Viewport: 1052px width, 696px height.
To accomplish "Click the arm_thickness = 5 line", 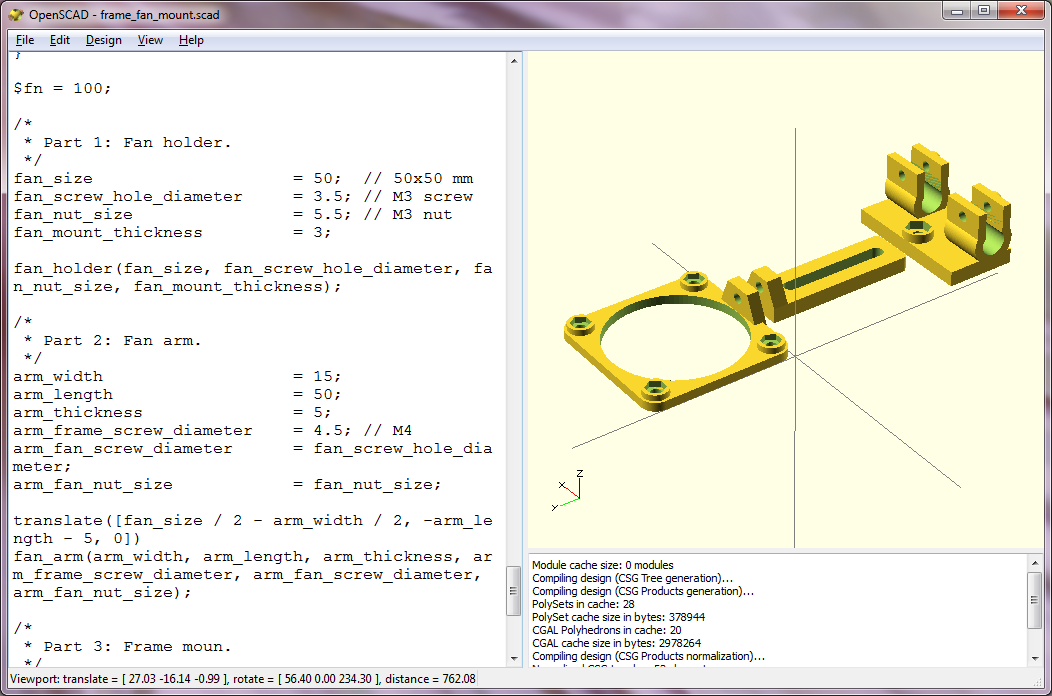I will click(172, 413).
